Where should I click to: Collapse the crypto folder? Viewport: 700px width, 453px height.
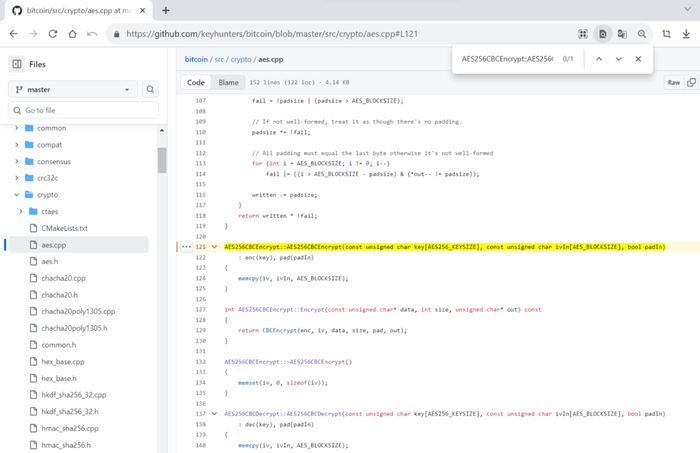(16, 195)
